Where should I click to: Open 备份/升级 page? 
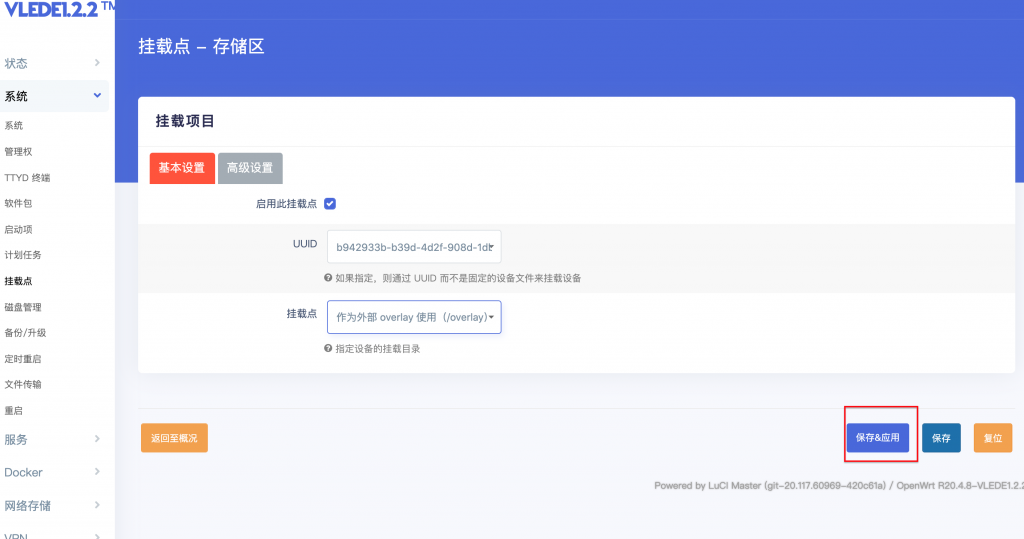tap(25, 333)
